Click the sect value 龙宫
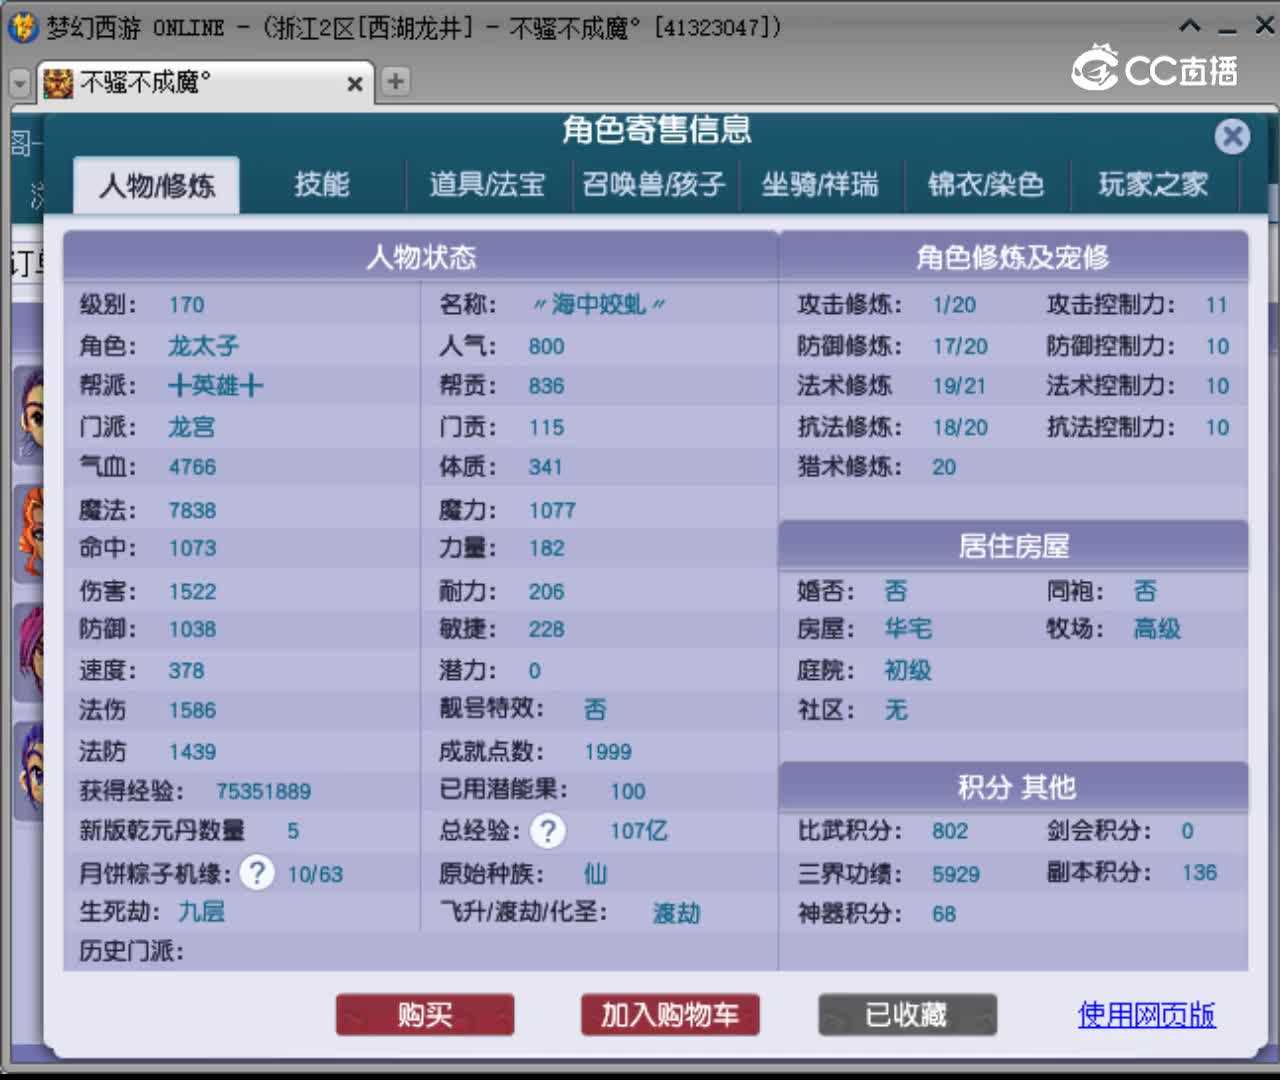Image resolution: width=1280 pixels, height=1080 pixels. pos(191,427)
